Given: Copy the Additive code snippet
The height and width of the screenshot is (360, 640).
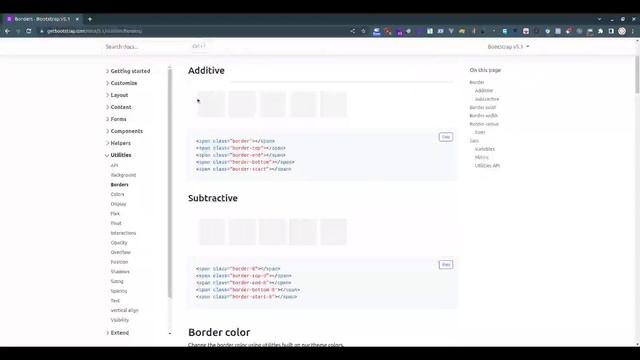Looking at the screenshot, I should (446, 137).
